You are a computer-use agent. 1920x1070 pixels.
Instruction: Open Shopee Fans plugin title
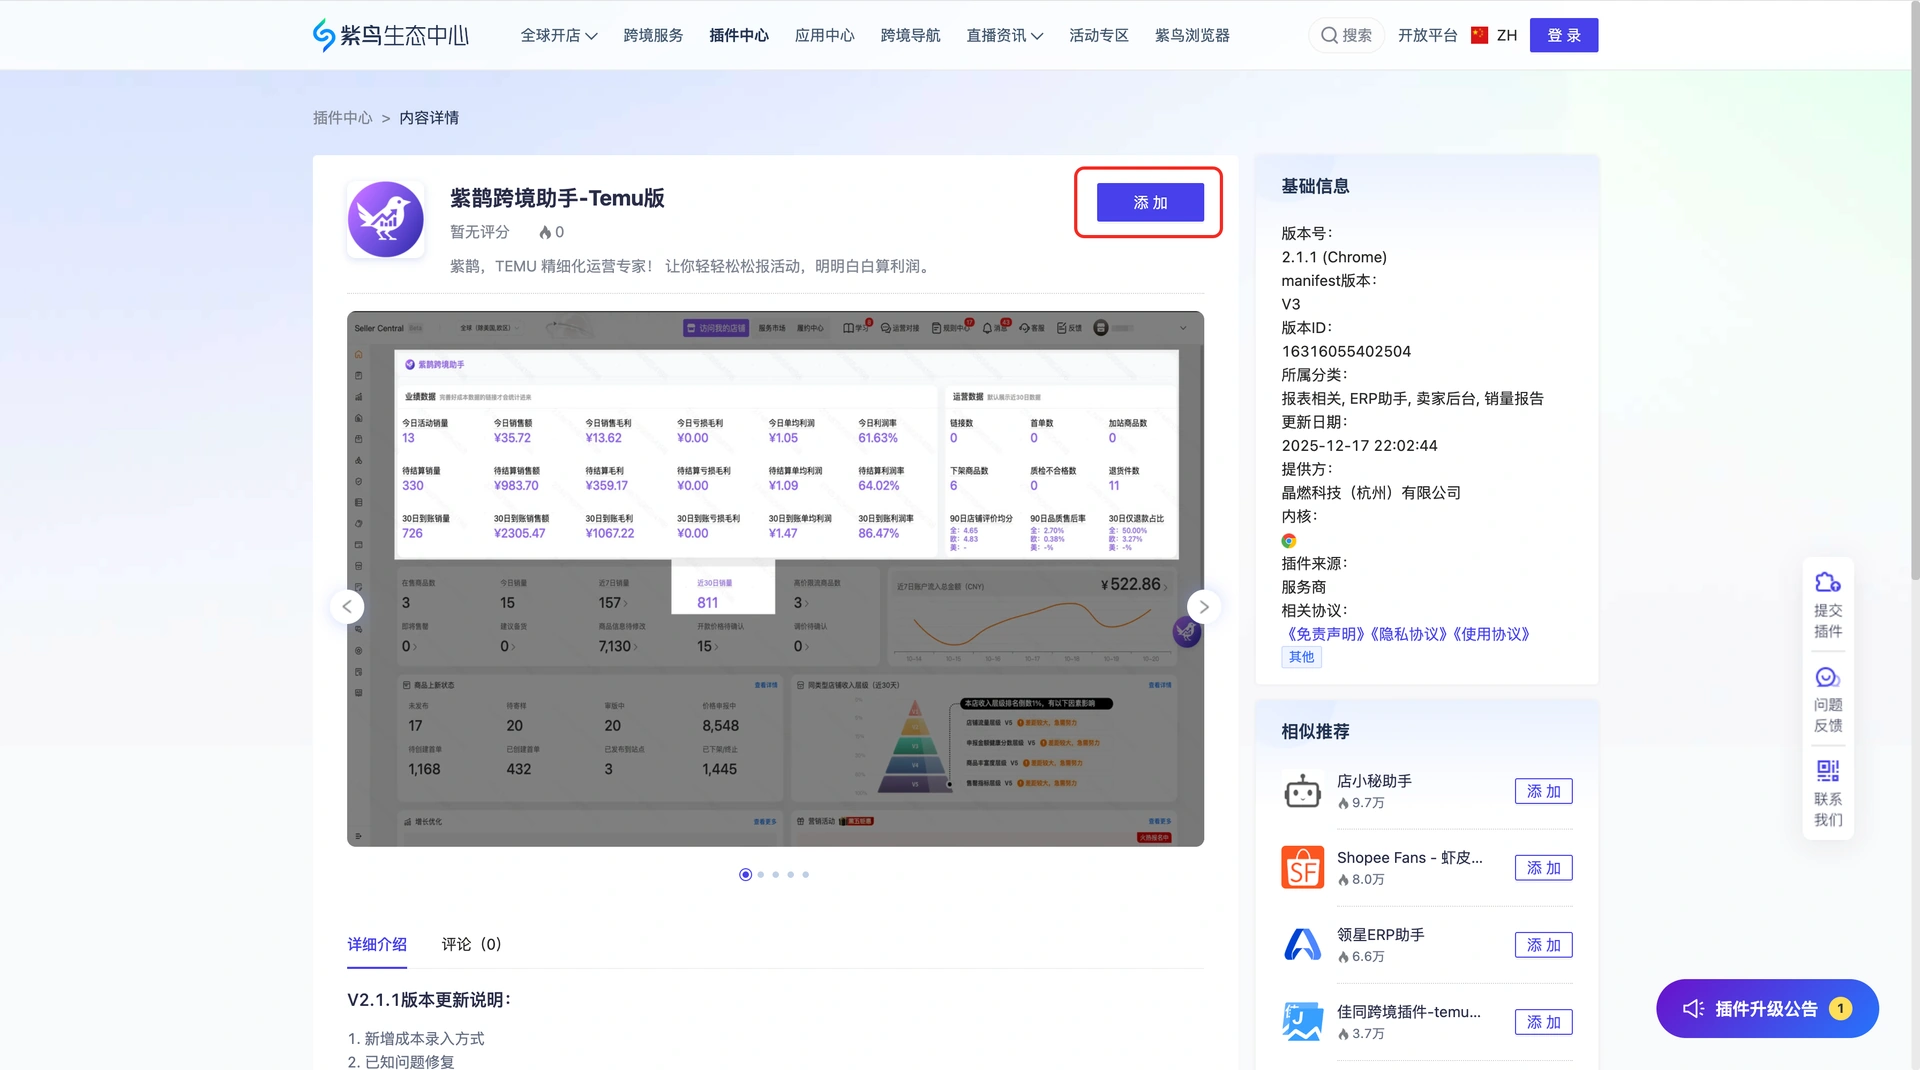pyautogui.click(x=1409, y=858)
